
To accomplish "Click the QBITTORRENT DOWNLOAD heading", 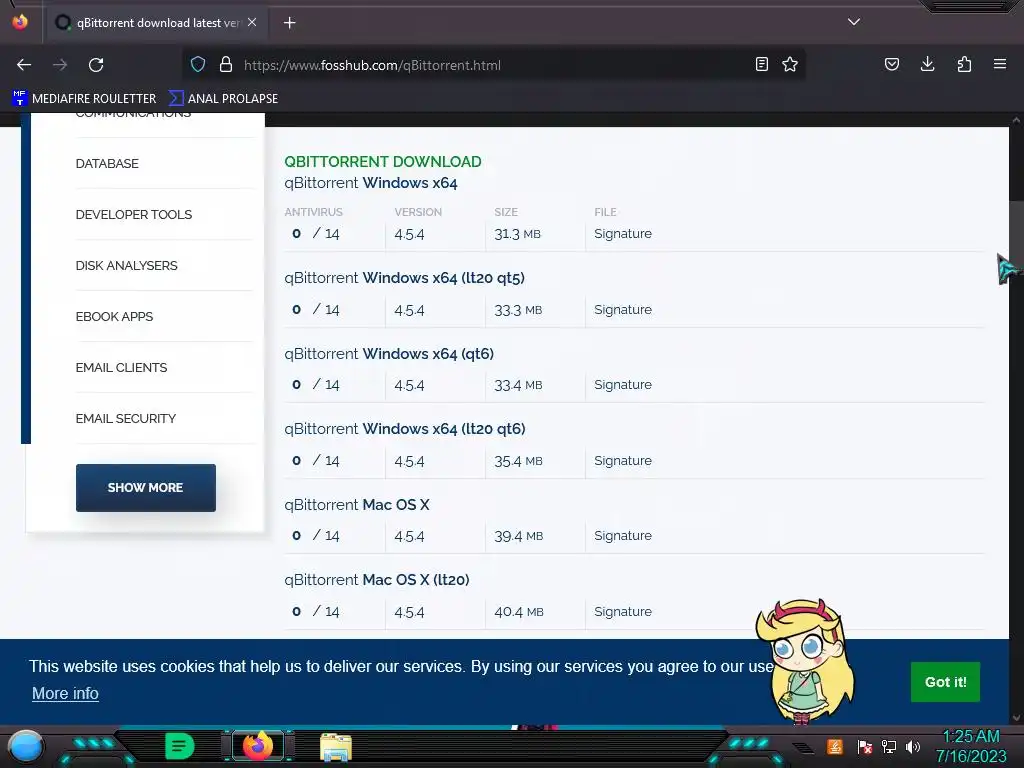I will pyautogui.click(x=383, y=161).
